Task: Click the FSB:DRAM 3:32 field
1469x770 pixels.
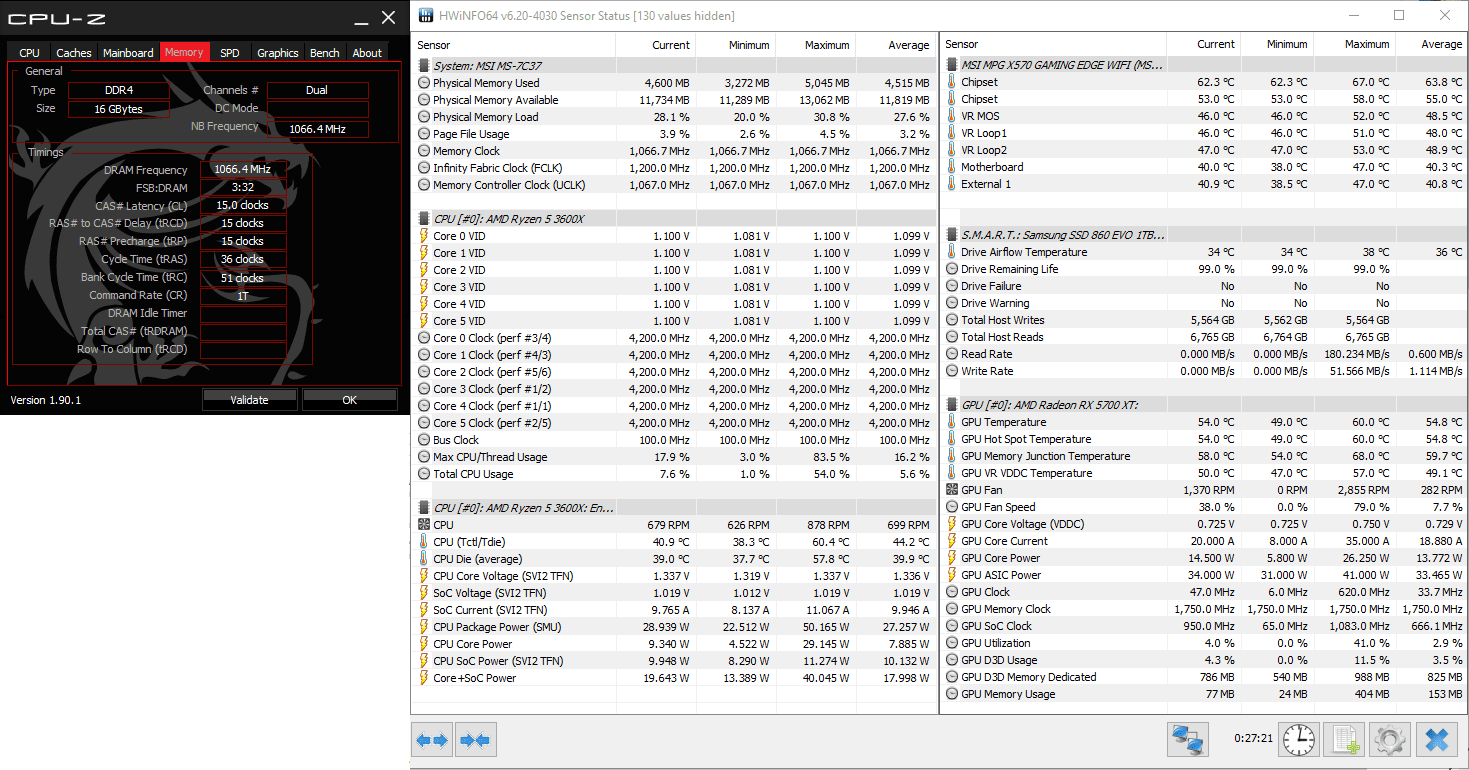Action: point(242,188)
